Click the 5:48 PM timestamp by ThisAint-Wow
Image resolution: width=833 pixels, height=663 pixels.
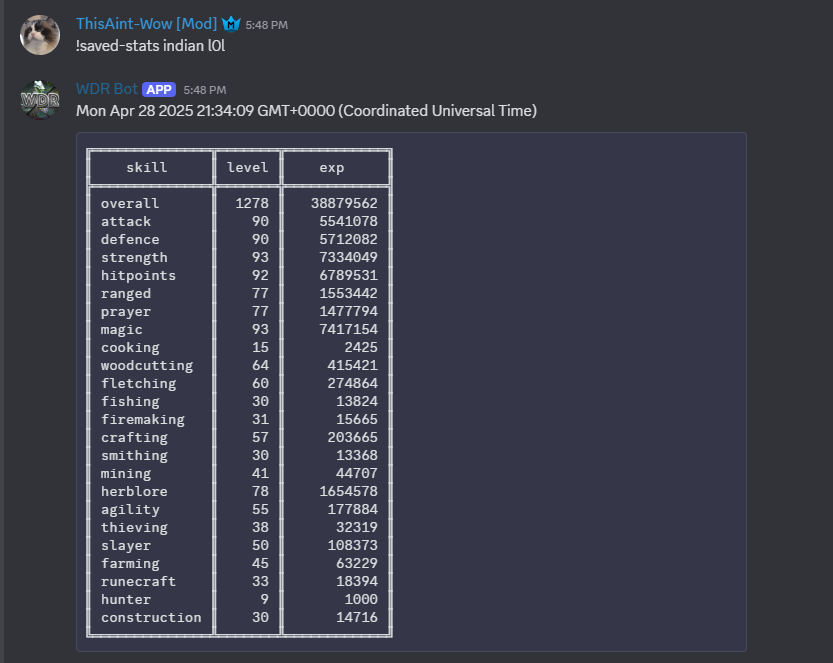point(267,25)
